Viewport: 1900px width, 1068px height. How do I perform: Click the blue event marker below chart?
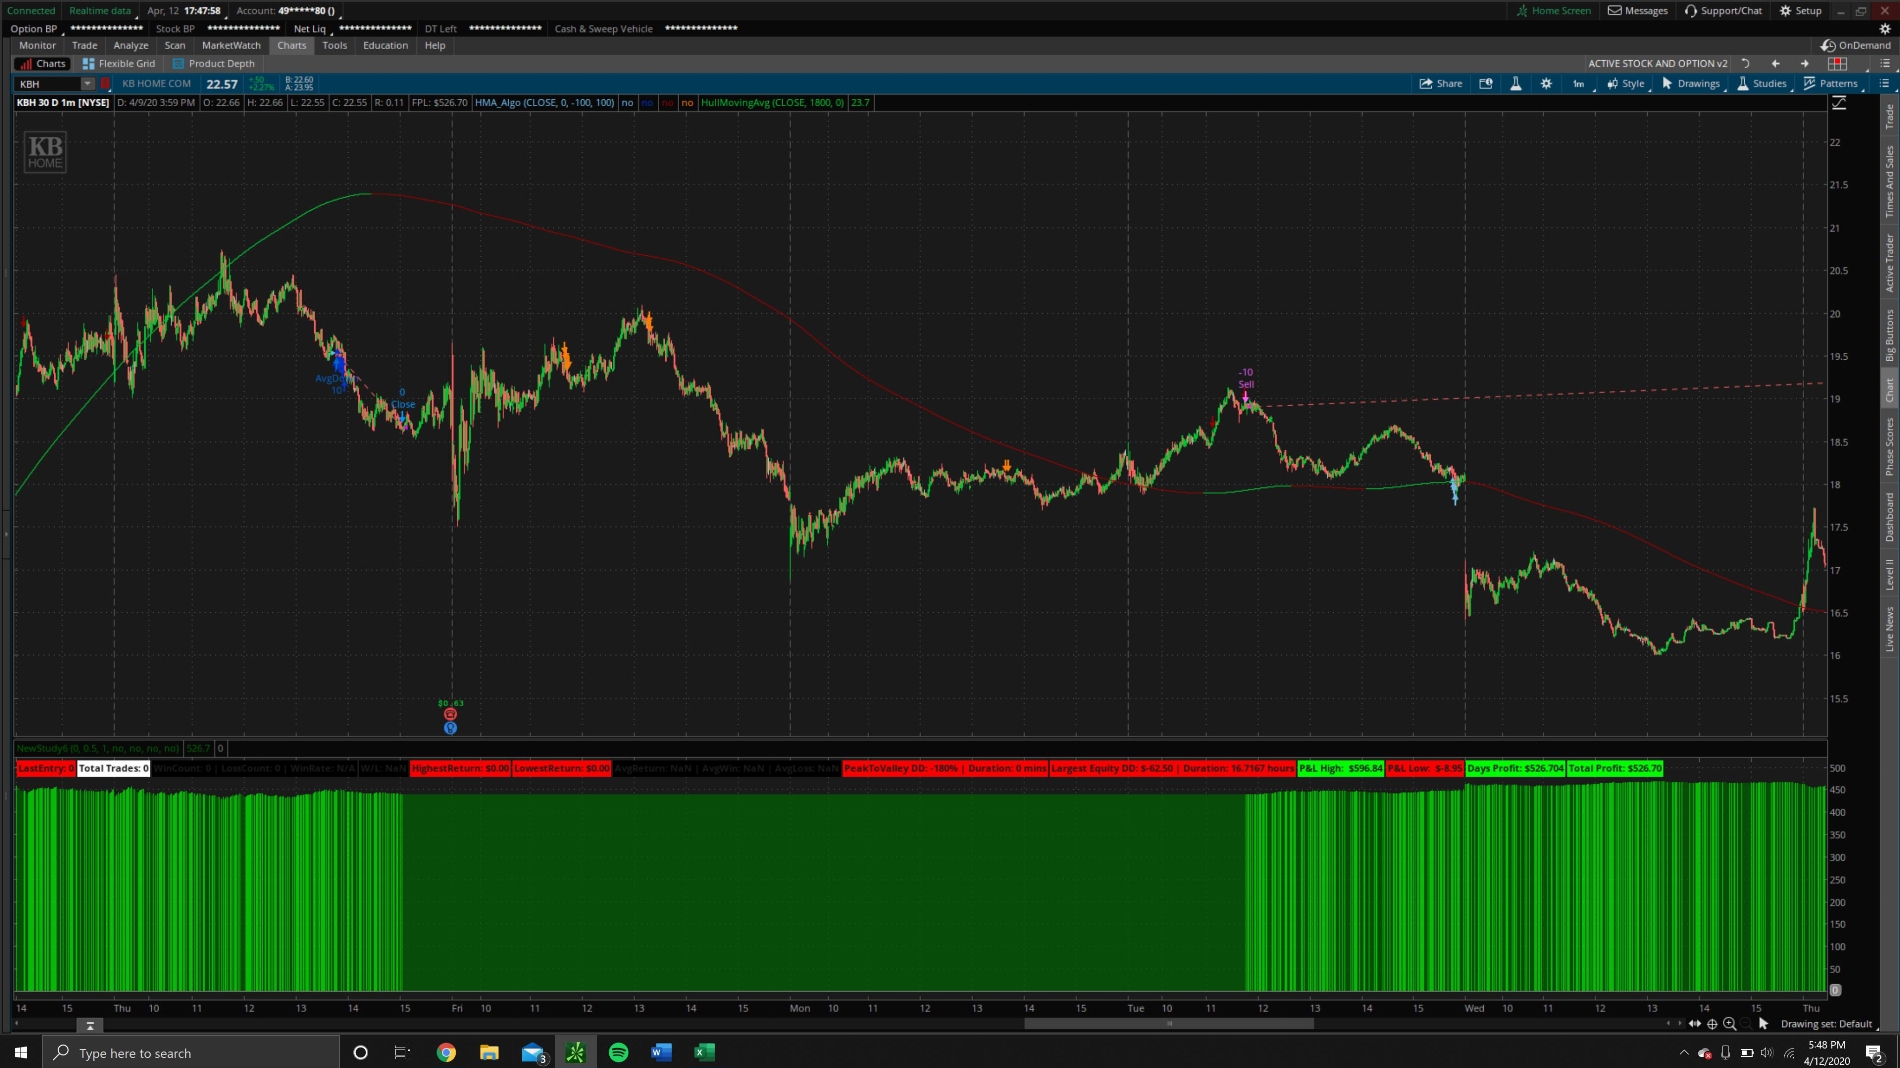[450, 728]
